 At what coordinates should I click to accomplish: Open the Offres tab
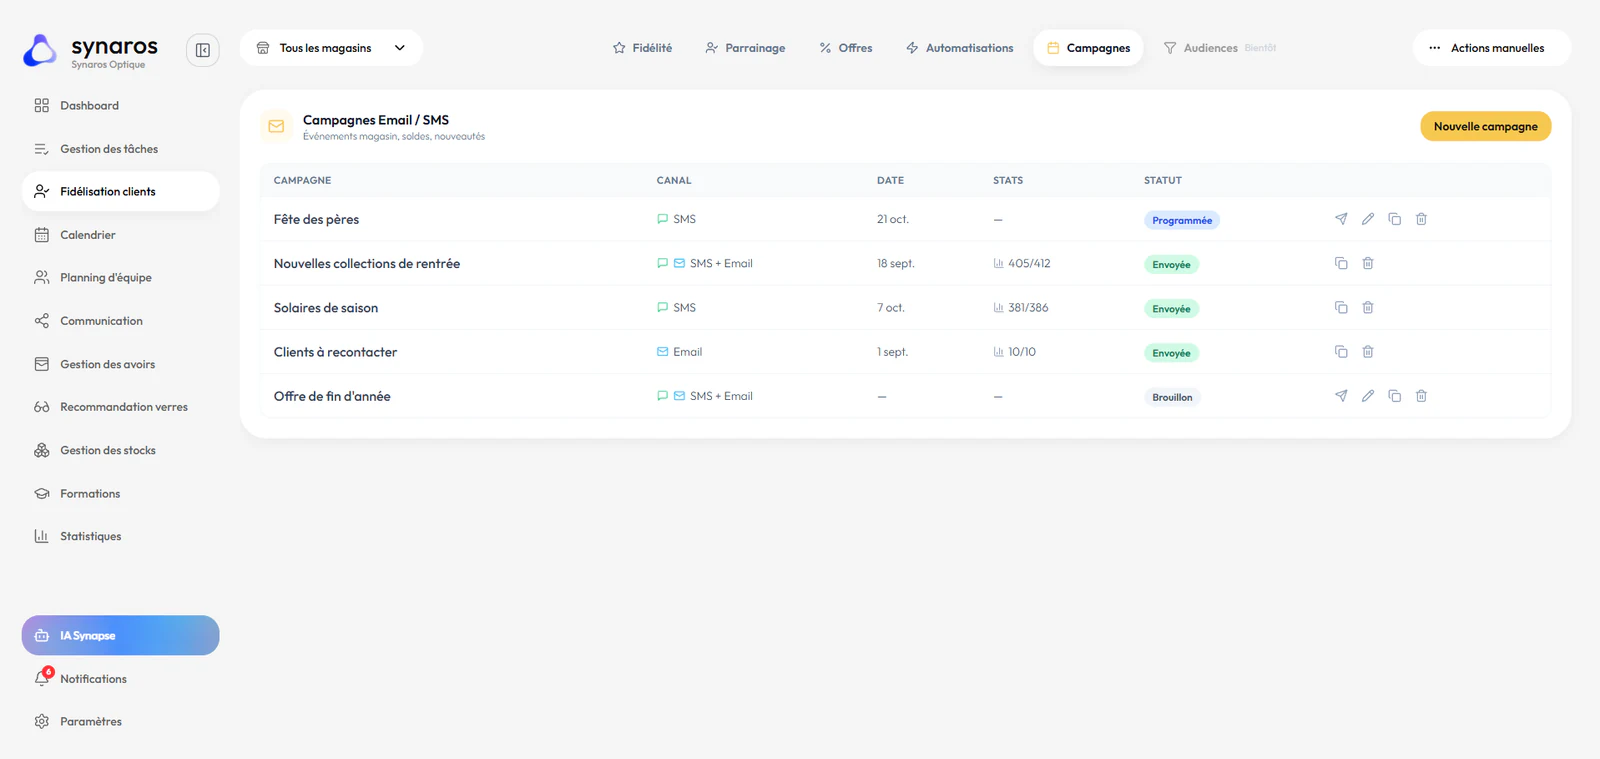[x=846, y=48]
